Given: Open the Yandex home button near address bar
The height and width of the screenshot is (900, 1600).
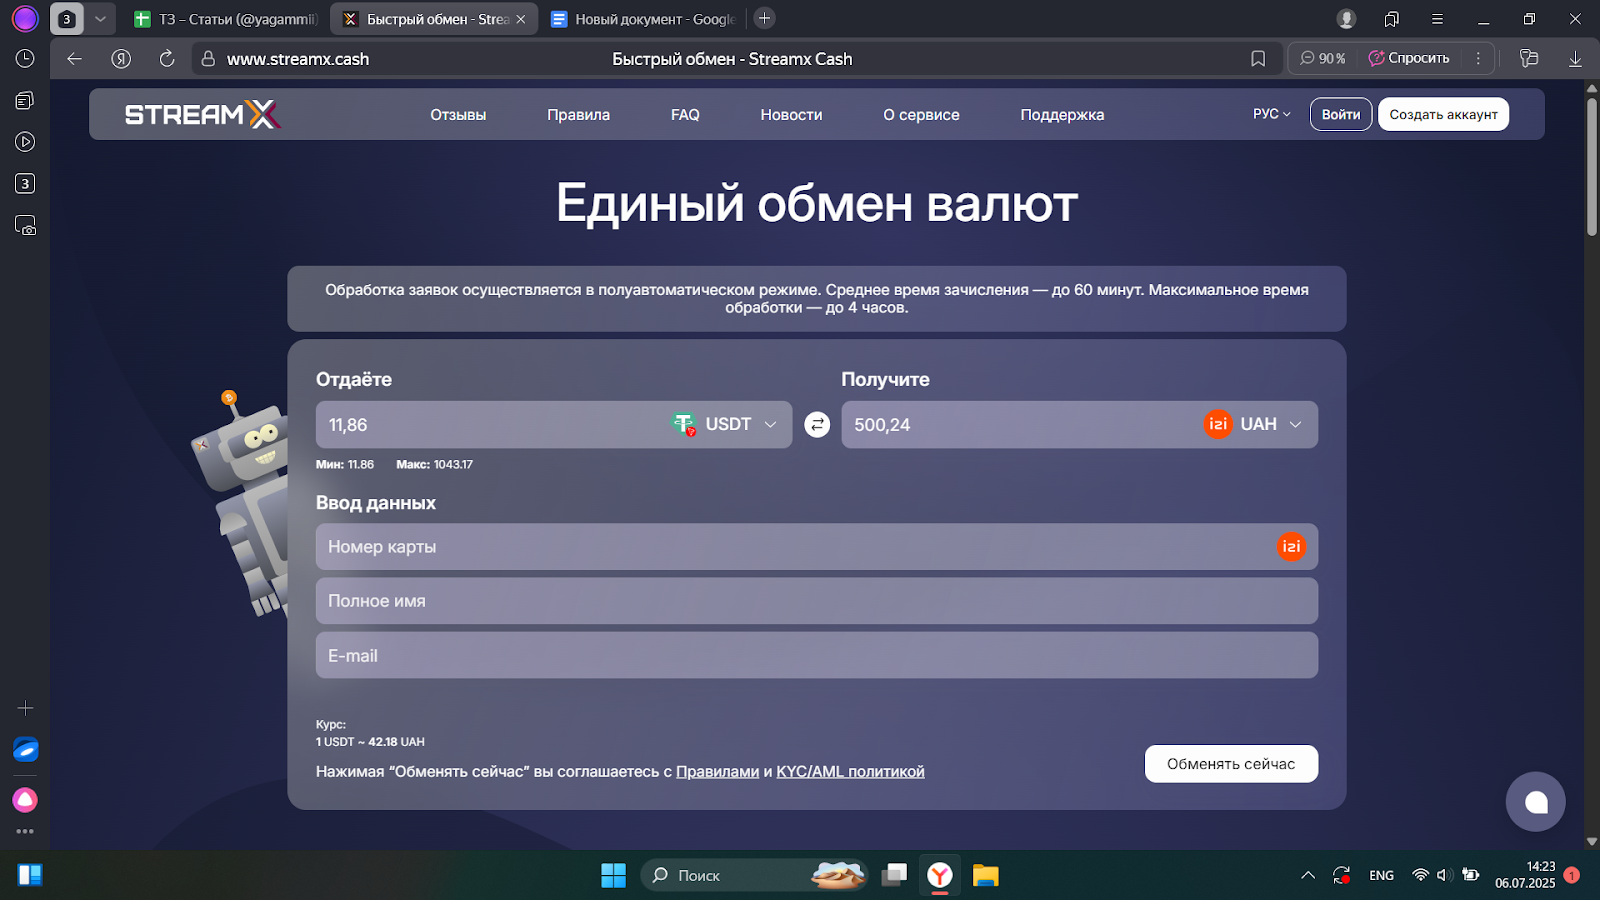Looking at the screenshot, I should tap(121, 59).
